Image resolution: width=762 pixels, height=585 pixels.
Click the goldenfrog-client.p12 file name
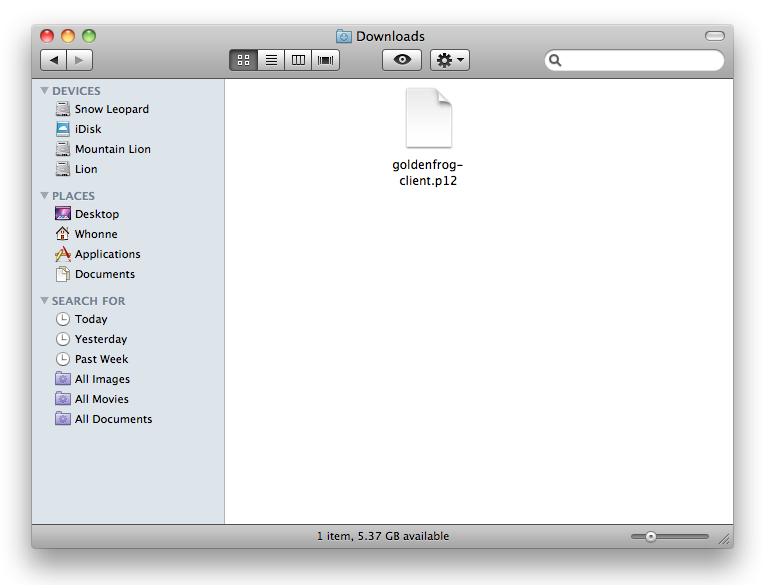pyautogui.click(x=428, y=172)
